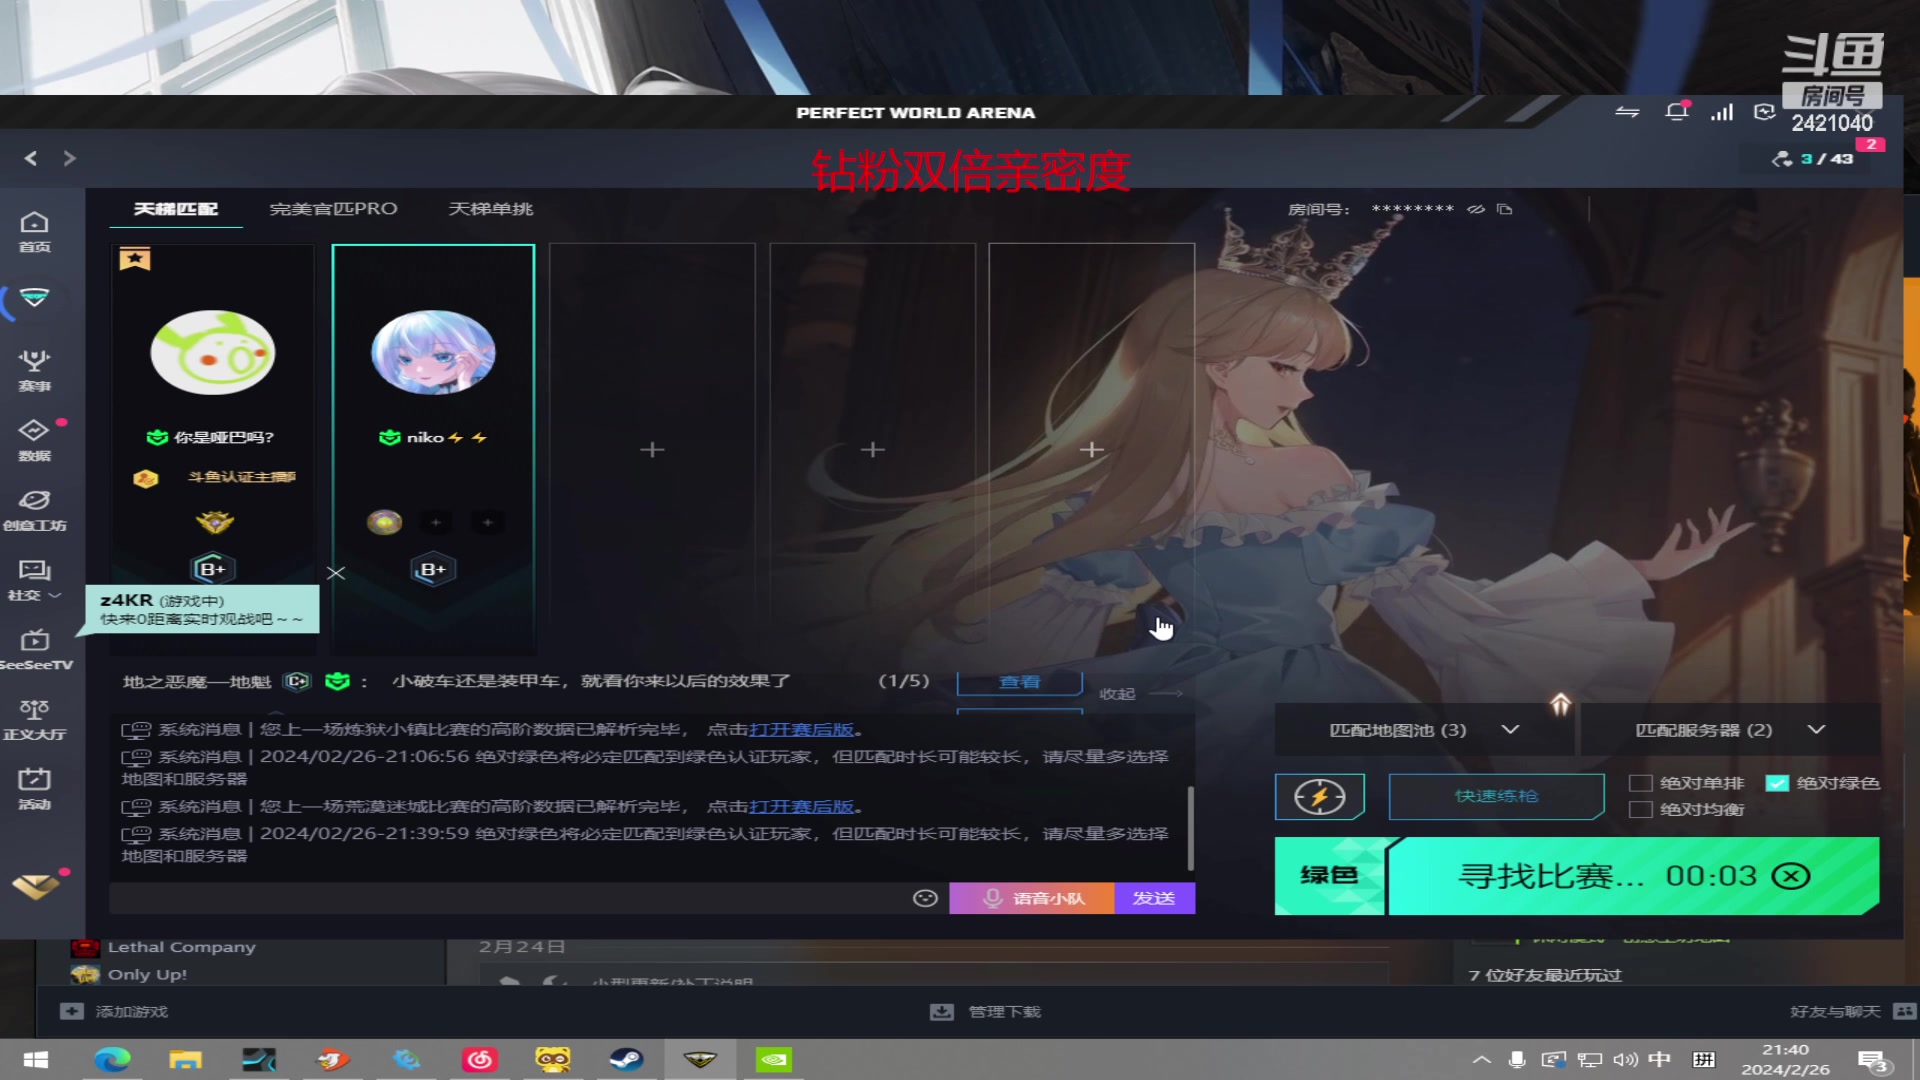Screen dimensions: 1920x1080
Task: Open the 赛事 tournaments sidebar icon
Action: click(x=34, y=369)
